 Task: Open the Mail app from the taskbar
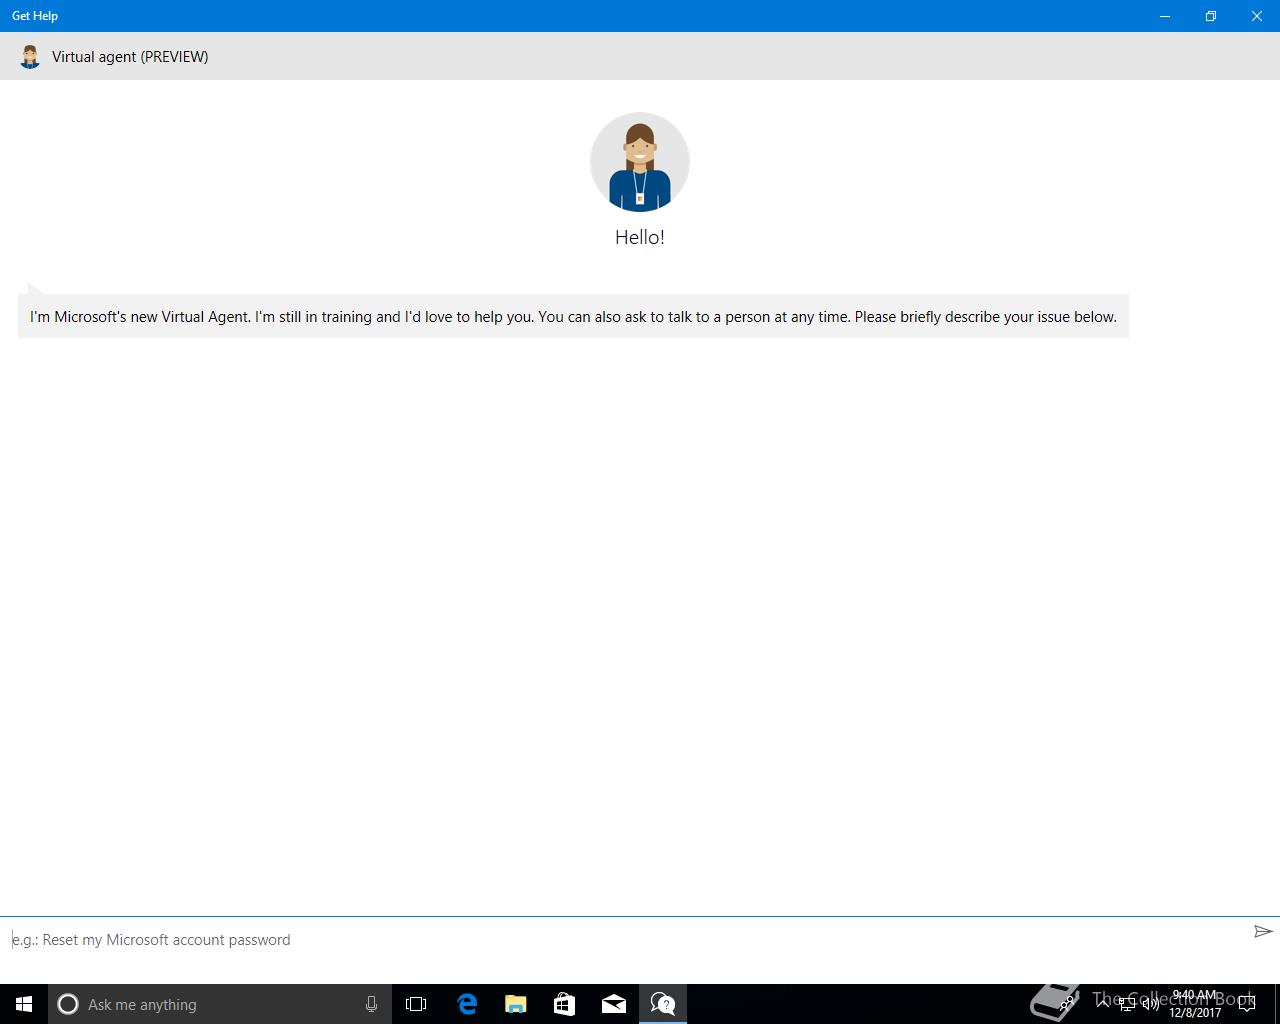(x=613, y=1004)
